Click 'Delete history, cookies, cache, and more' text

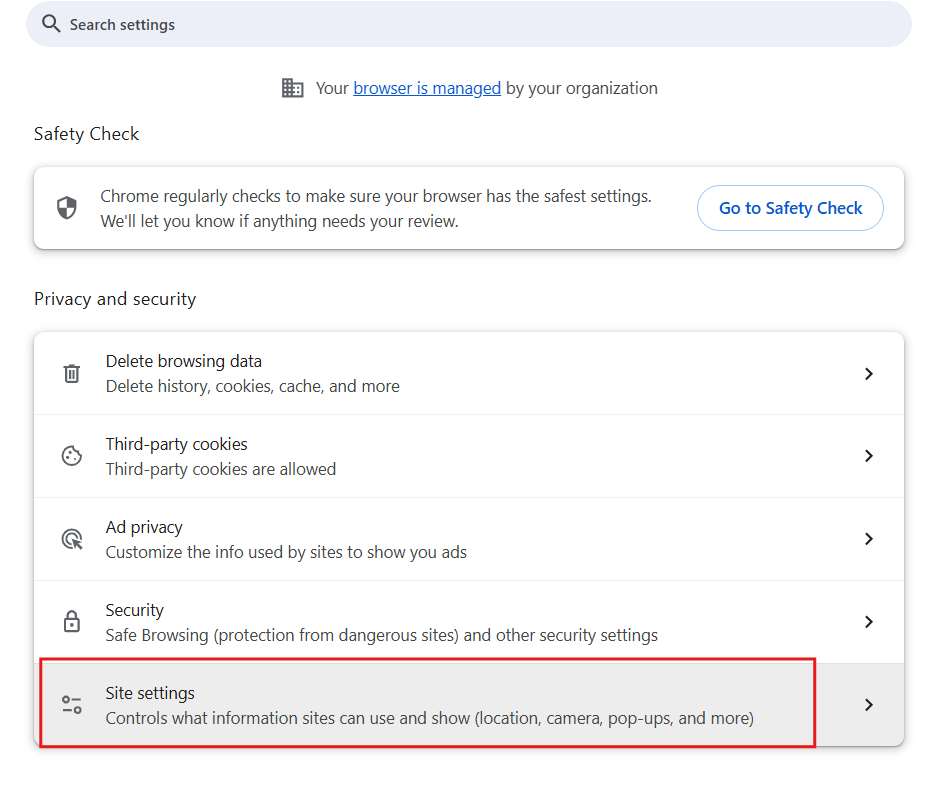[253, 386]
